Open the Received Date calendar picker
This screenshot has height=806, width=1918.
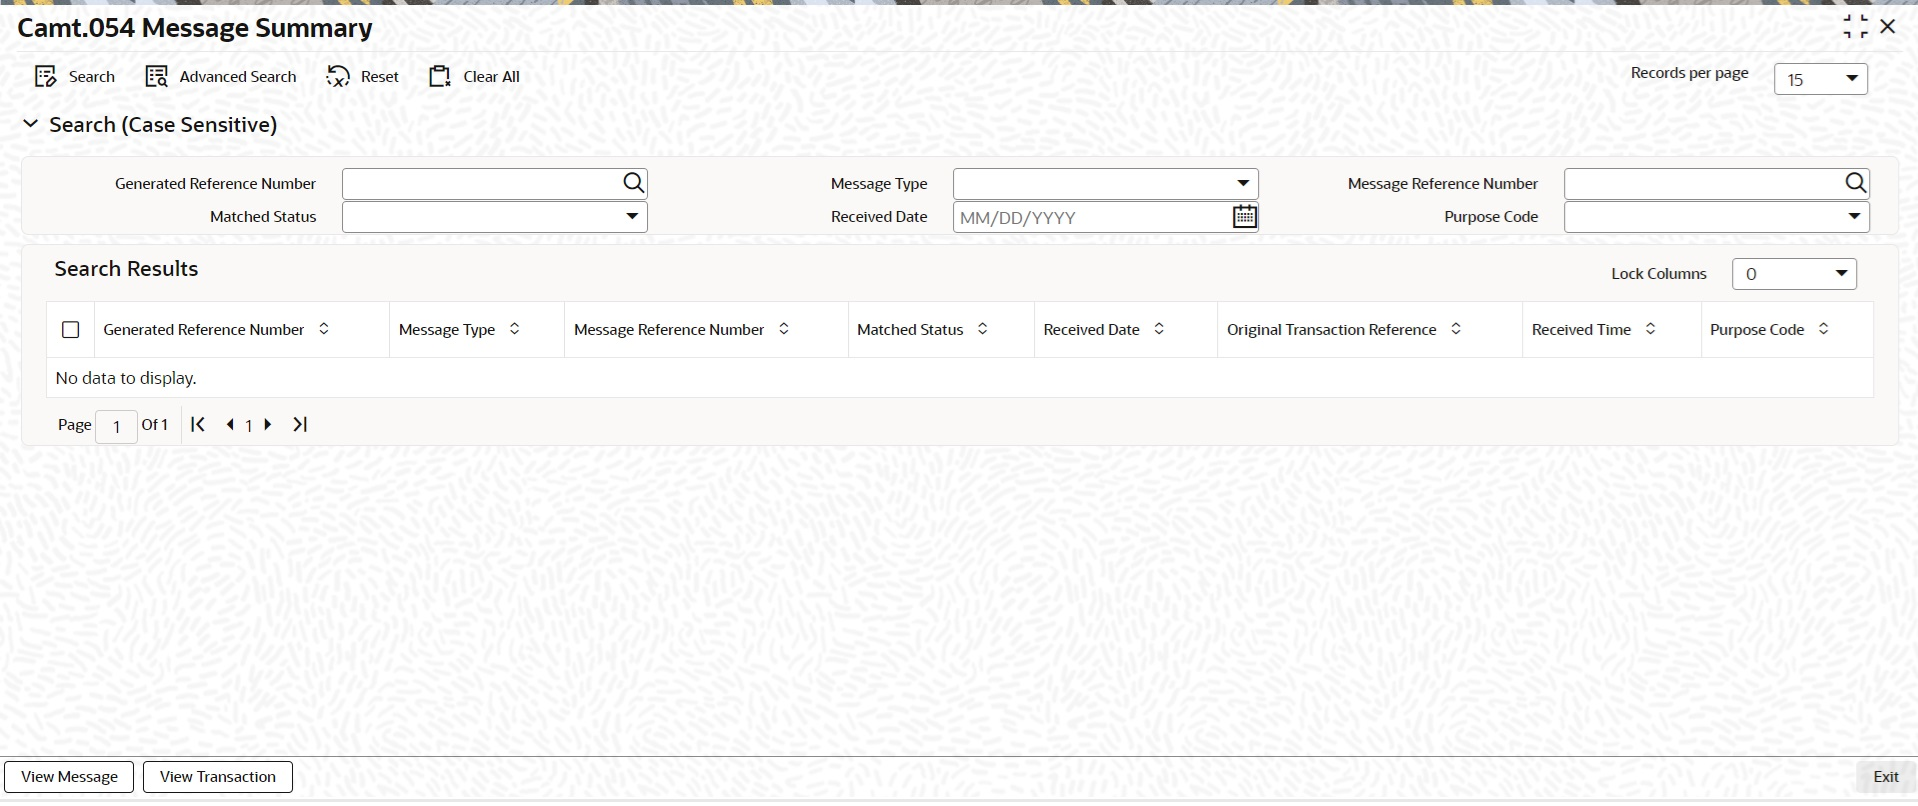(x=1244, y=216)
